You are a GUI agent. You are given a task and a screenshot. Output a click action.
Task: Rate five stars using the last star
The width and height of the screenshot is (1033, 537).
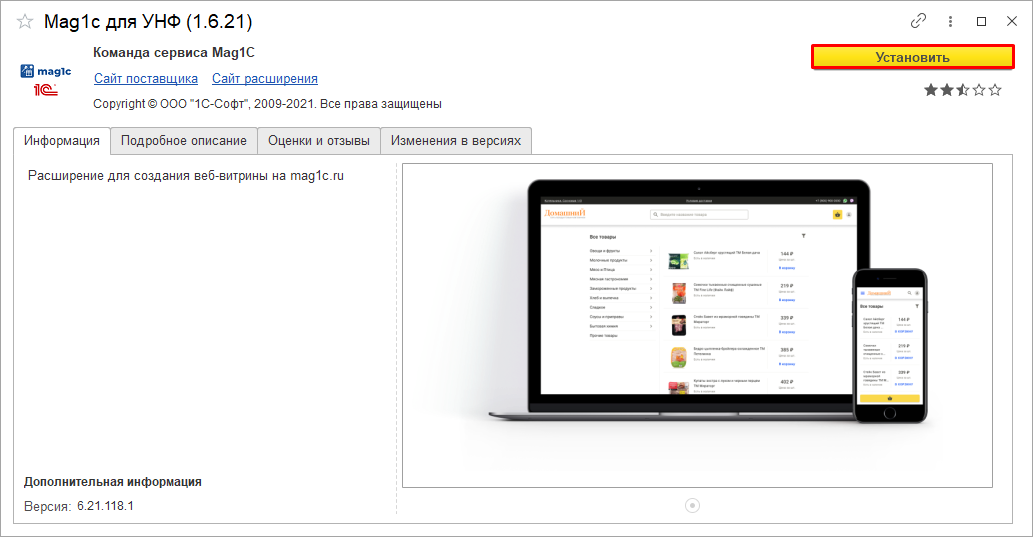(x=995, y=90)
